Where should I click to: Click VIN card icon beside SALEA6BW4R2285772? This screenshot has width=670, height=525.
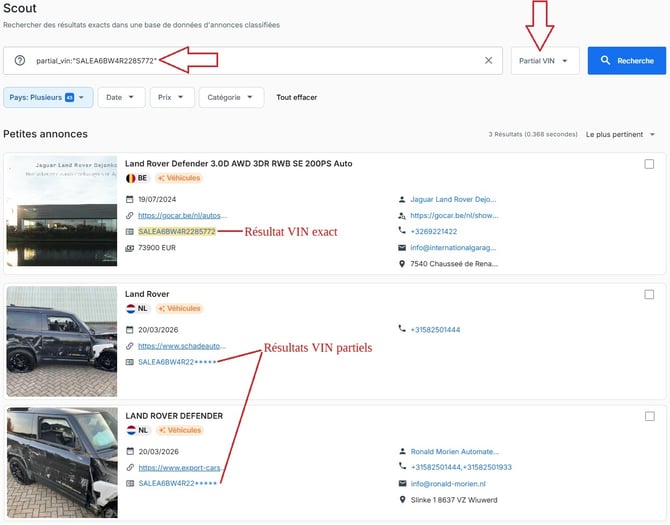129,232
